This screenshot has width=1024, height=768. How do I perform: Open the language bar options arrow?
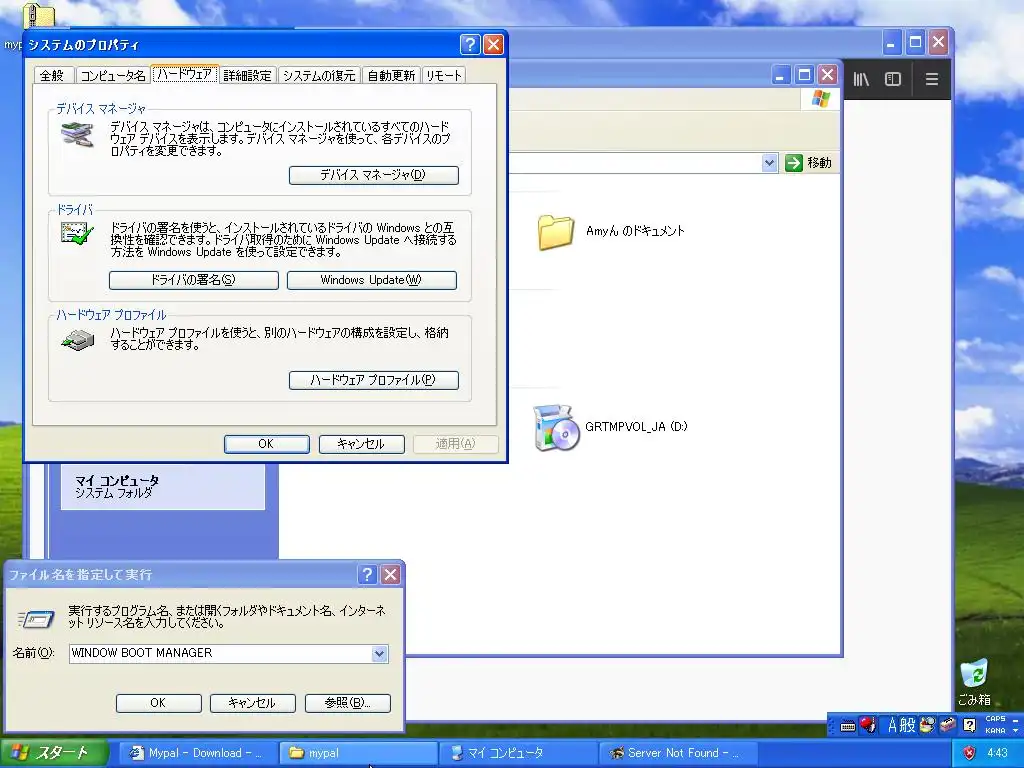point(1016,731)
